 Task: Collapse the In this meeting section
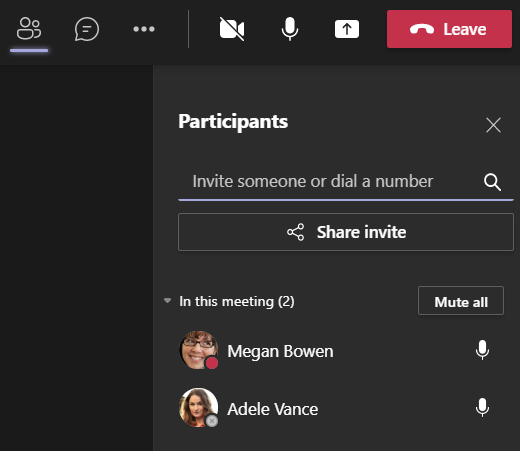click(x=167, y=301)
